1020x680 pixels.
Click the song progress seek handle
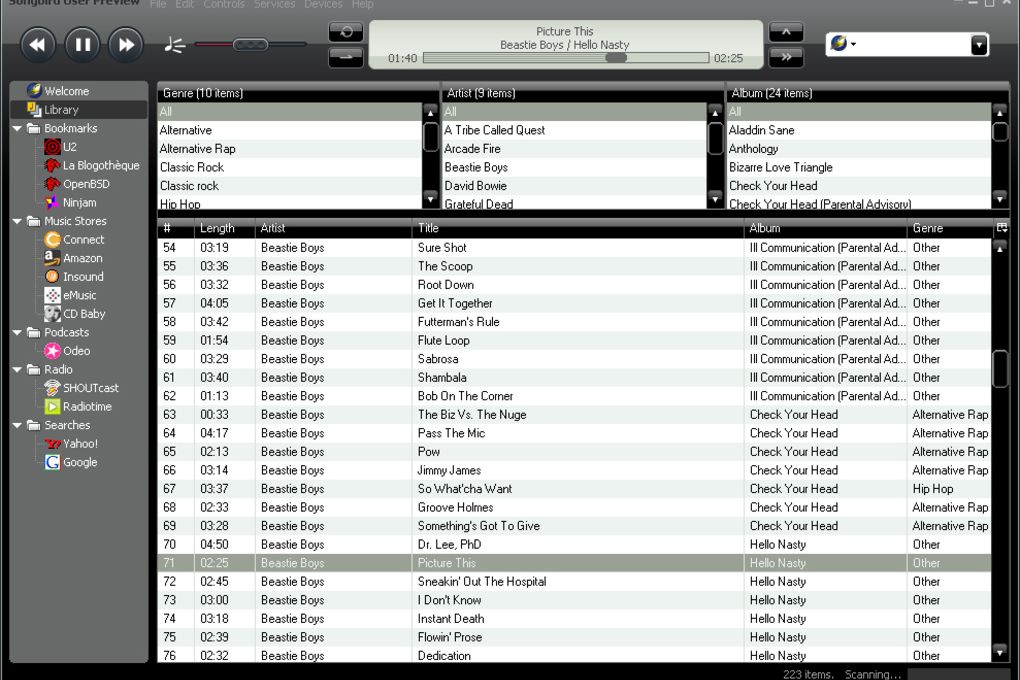click(615, 58)
